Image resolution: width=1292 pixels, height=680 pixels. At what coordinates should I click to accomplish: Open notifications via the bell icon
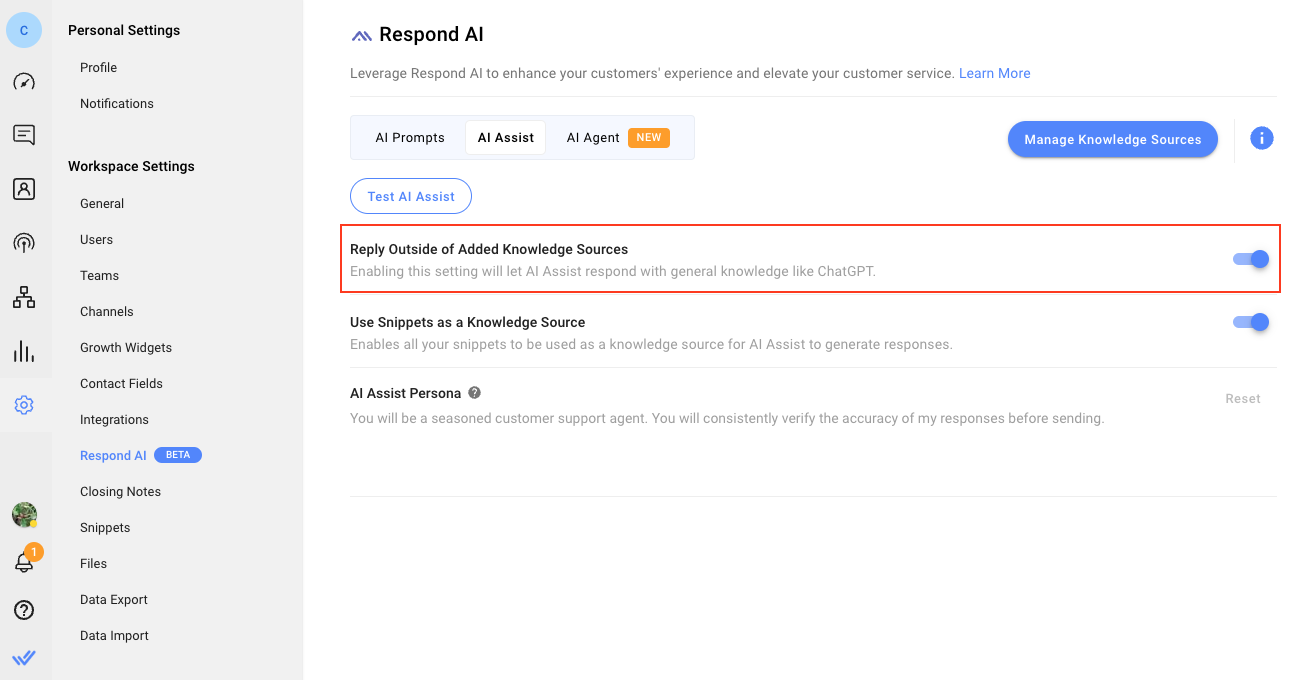click(24, 563)
